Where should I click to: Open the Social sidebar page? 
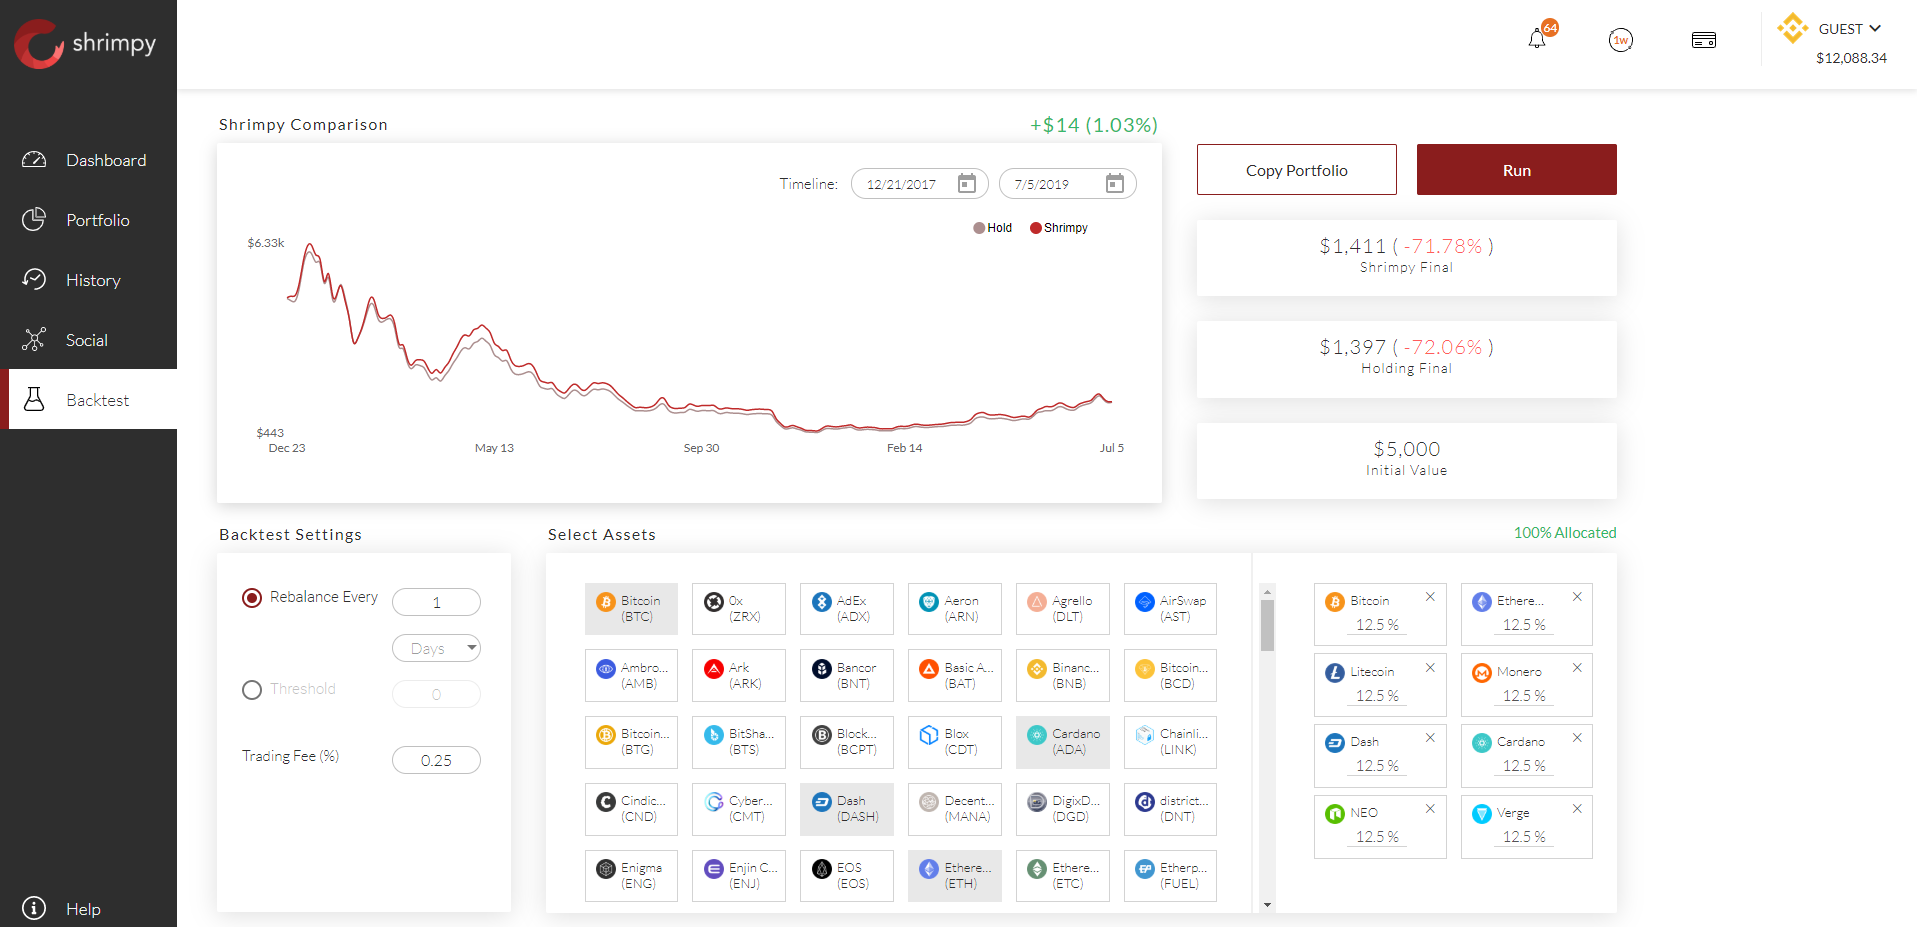click(88, 340)
